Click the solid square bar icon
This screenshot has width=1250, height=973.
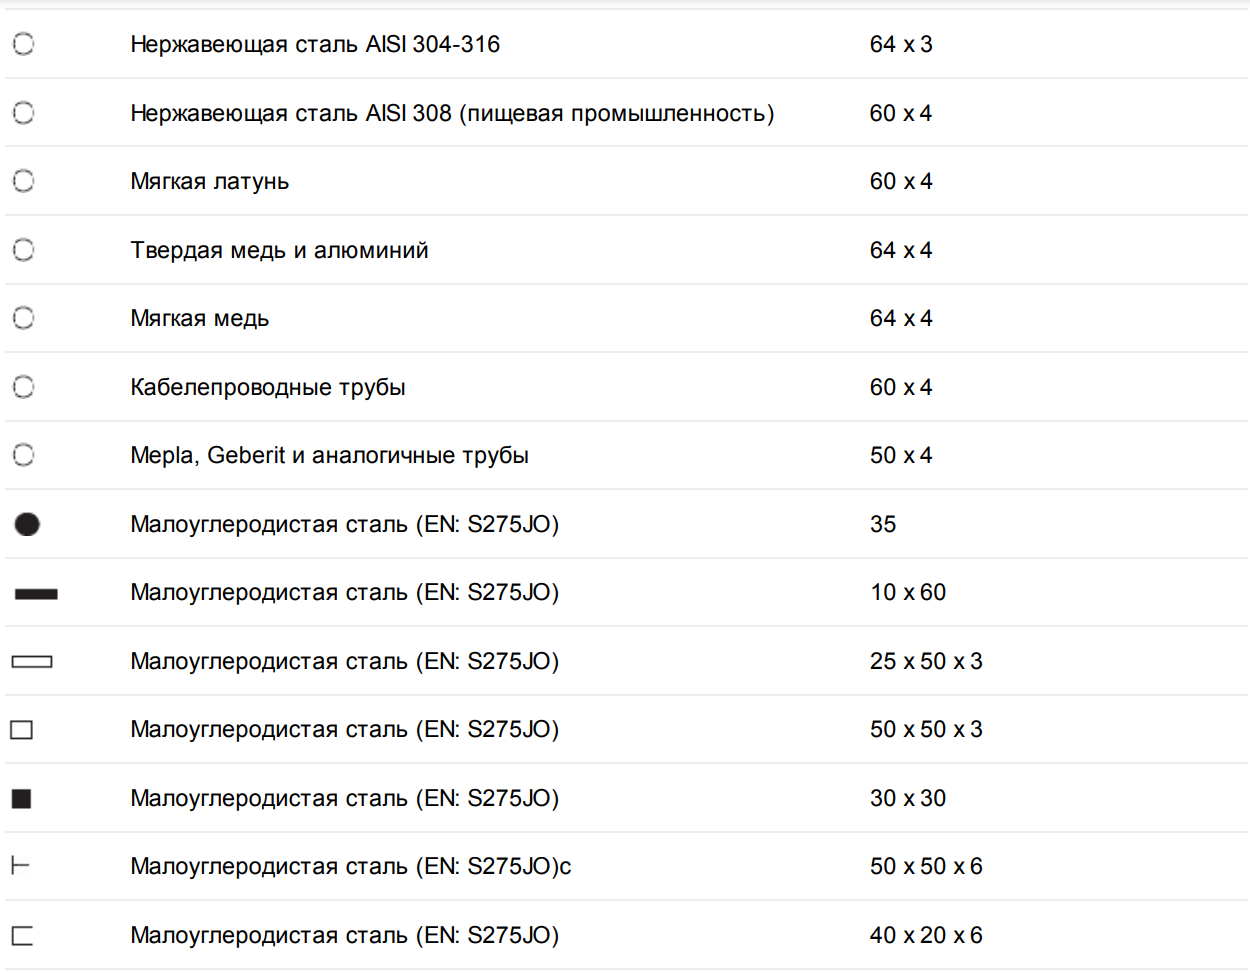(x=22, y=798)
